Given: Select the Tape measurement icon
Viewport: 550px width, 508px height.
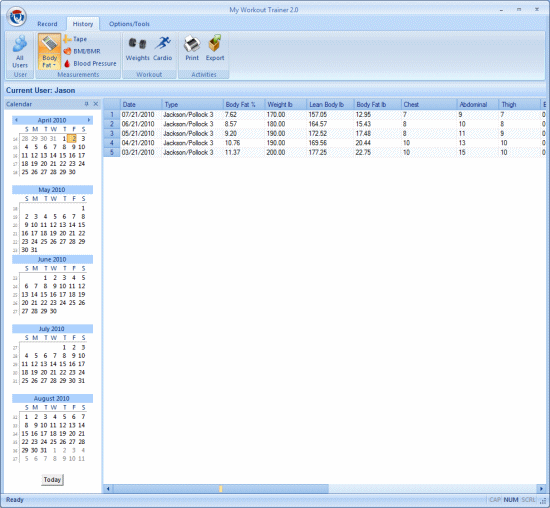Looking at the screenshot, I should point(75,39).
